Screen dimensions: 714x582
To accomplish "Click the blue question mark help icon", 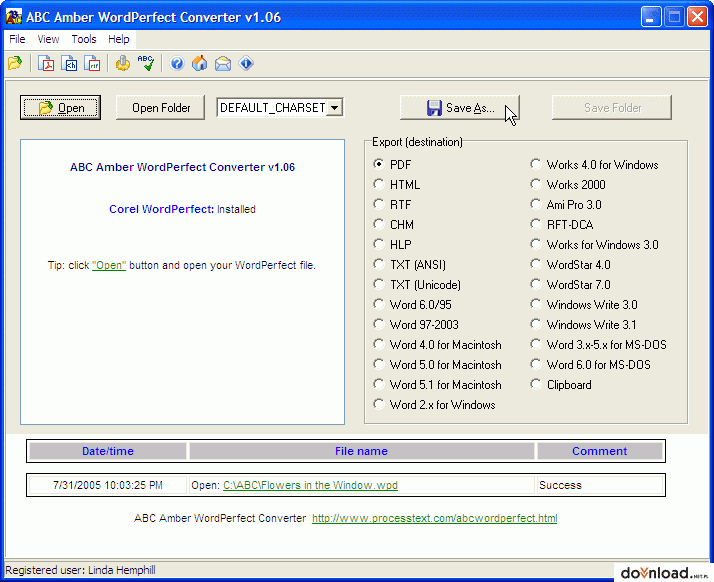I will pyautogui.click(x=177, y=63).
